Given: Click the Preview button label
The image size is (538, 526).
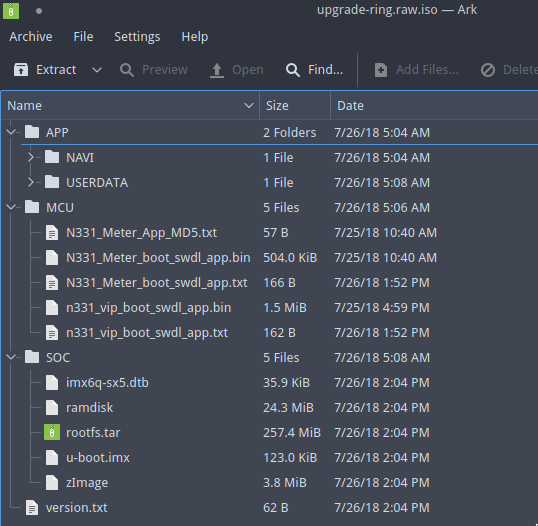Looking at the screenshot, I should coord(165,70).
